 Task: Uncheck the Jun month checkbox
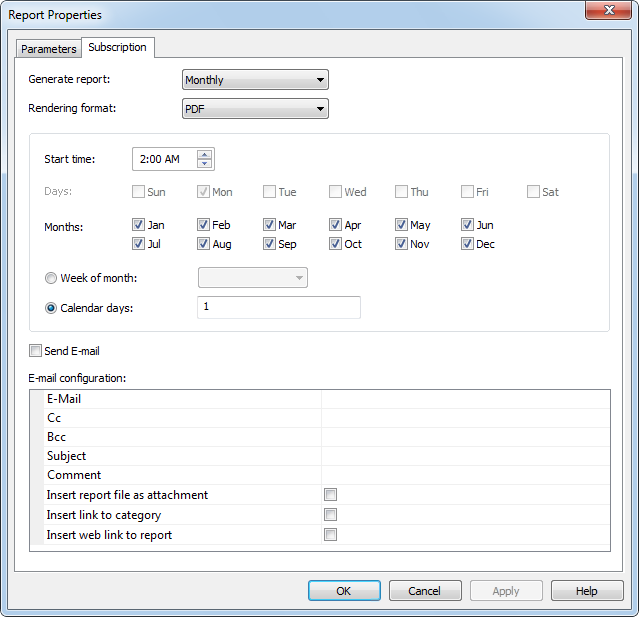click(467, 225)
